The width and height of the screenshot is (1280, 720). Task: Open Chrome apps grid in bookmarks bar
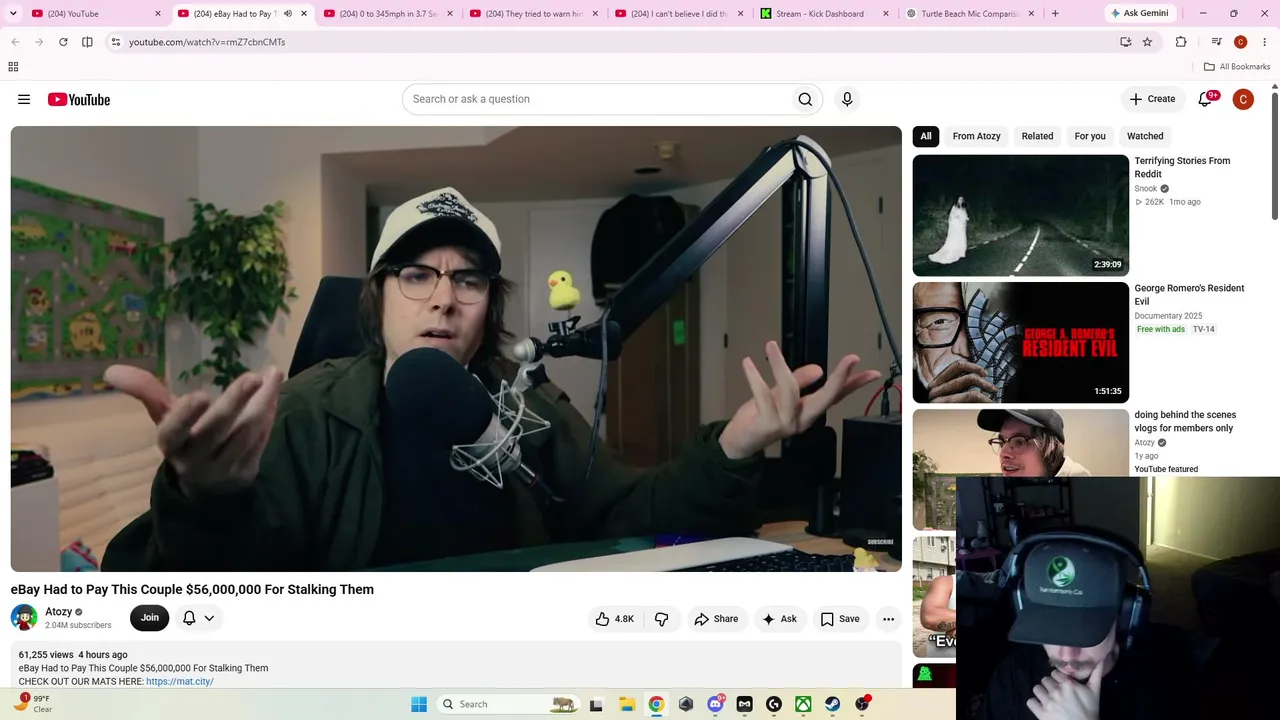point(13,67)
